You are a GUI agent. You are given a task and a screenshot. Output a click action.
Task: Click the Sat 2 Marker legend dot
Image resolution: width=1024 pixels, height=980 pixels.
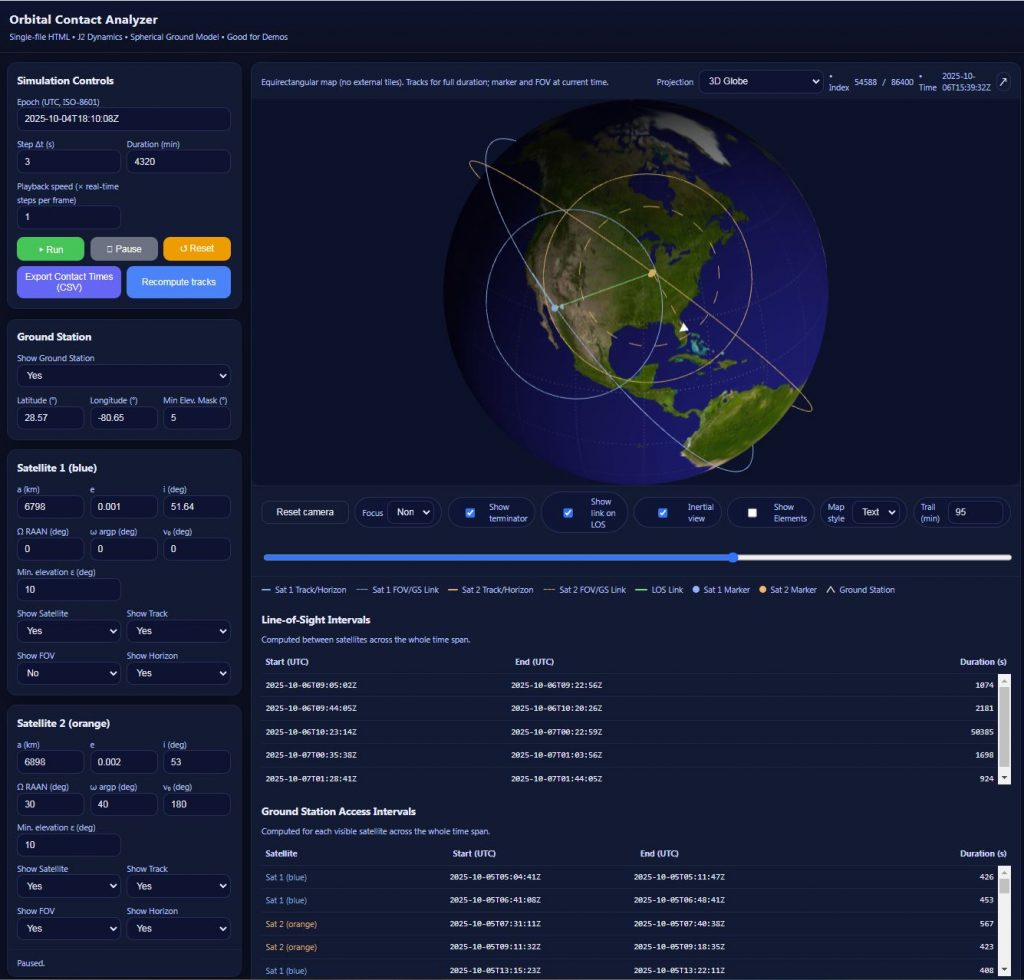763,590
